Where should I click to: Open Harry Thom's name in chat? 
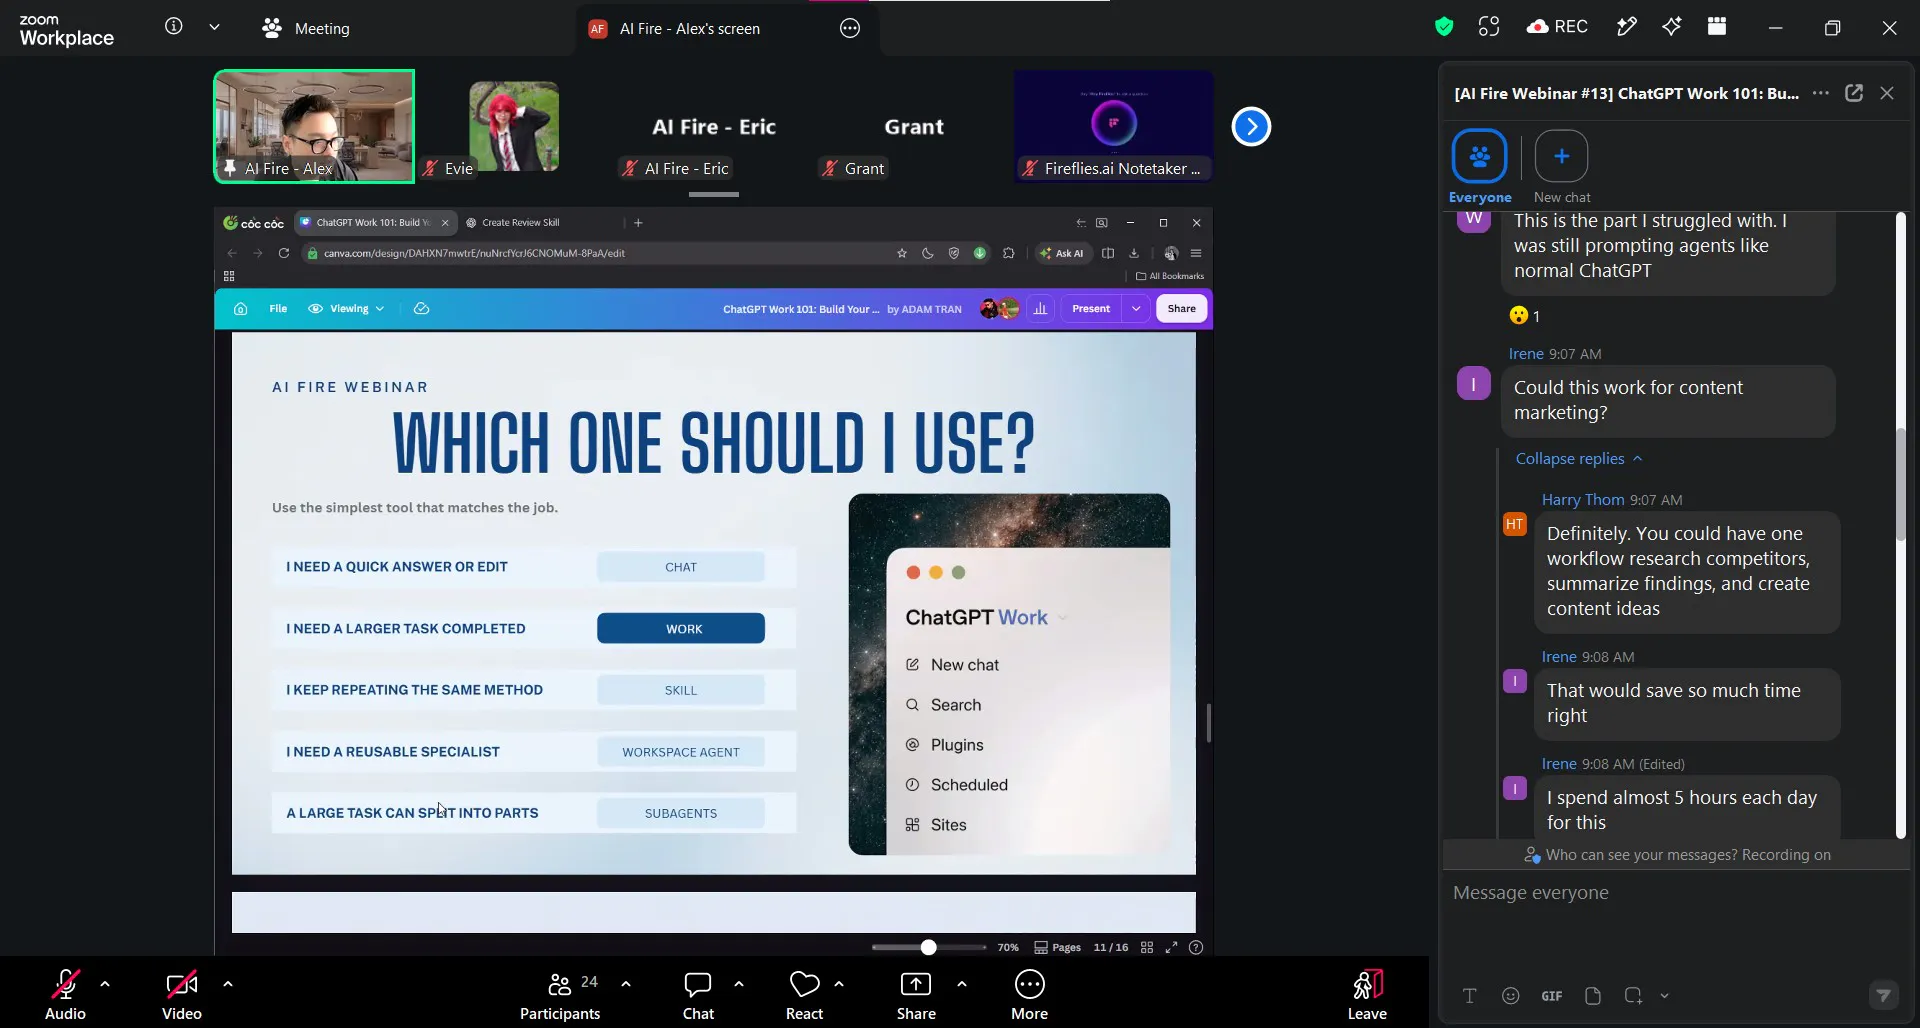[x=1583, y=500]
